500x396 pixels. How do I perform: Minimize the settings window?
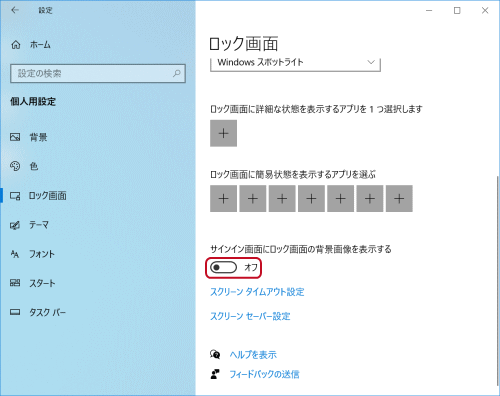tap(429, 10)
